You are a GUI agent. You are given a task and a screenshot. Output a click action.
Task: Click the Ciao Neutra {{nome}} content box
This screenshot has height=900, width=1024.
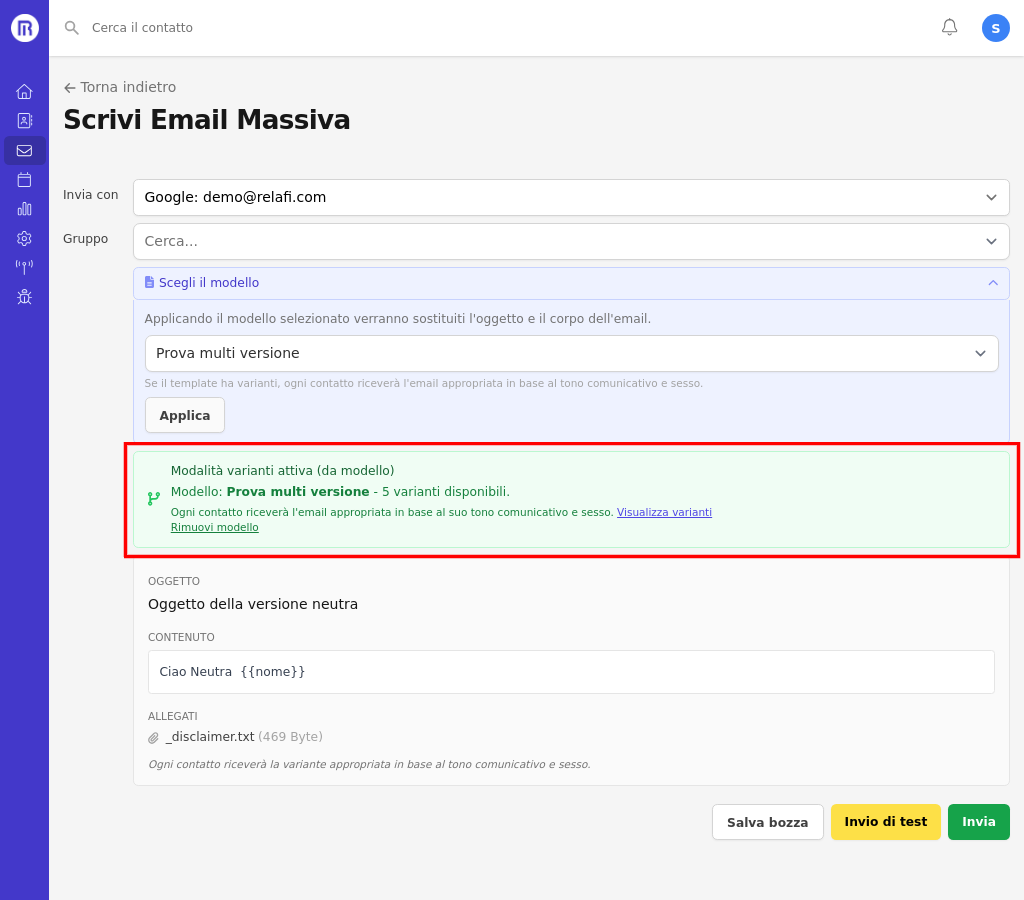point(571,672)
